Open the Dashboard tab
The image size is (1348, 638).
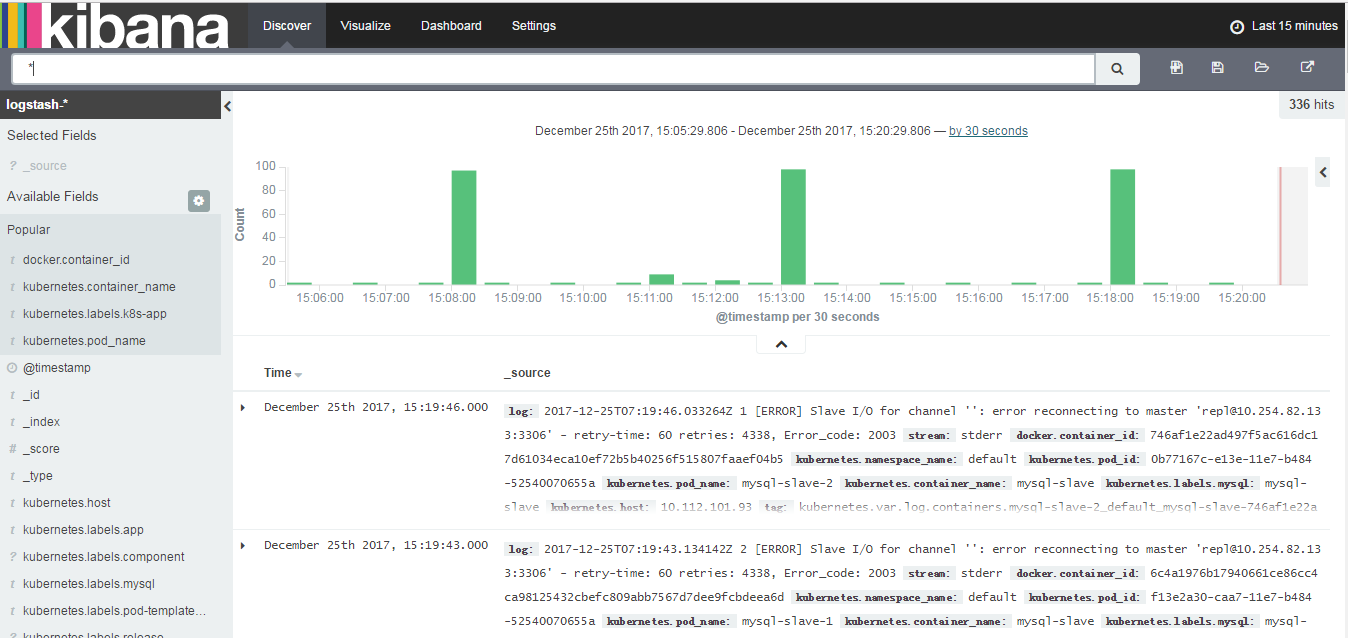point(451,25)
